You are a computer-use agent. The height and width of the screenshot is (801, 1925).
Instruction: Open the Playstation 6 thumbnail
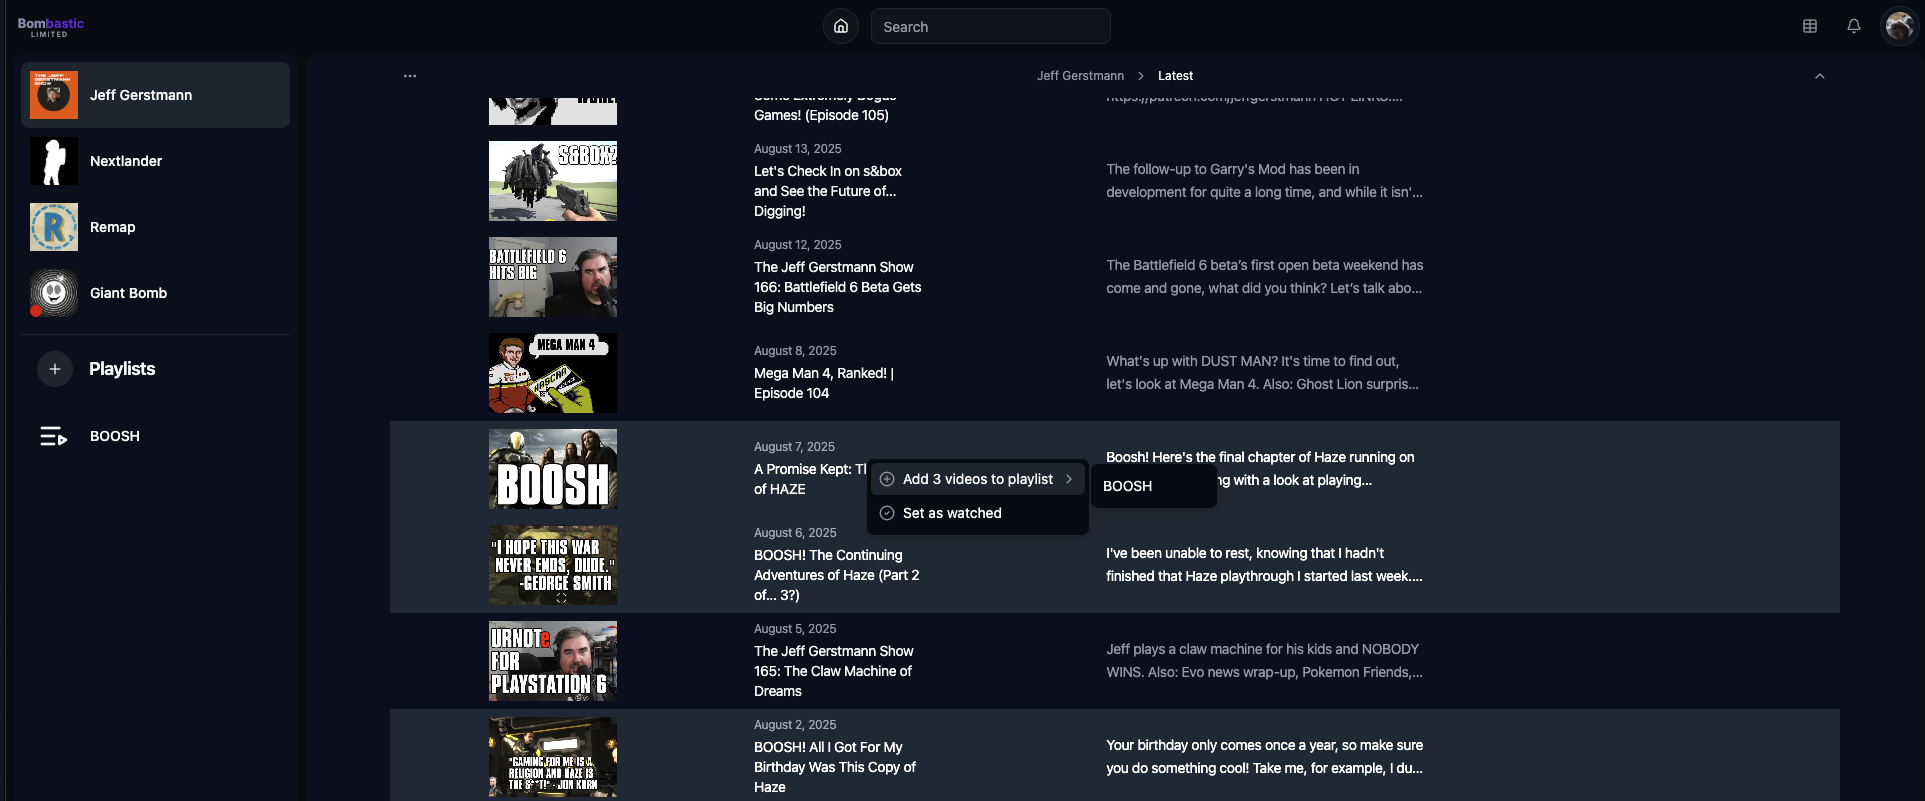pyautogui.click(x=553, y=661)
